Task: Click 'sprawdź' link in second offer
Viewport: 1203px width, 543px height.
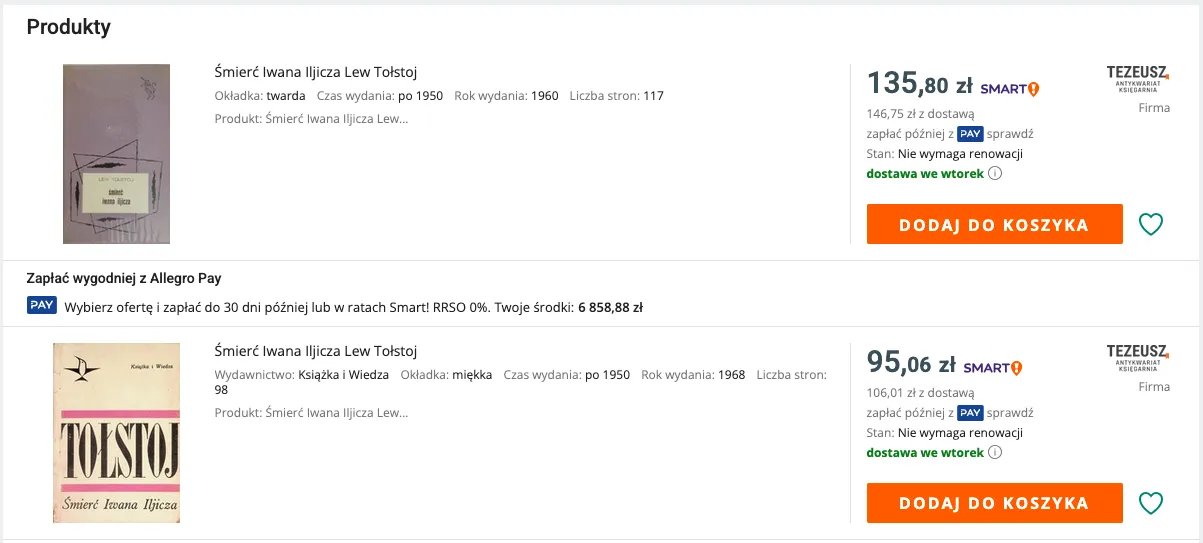Action: [1011, 413]
